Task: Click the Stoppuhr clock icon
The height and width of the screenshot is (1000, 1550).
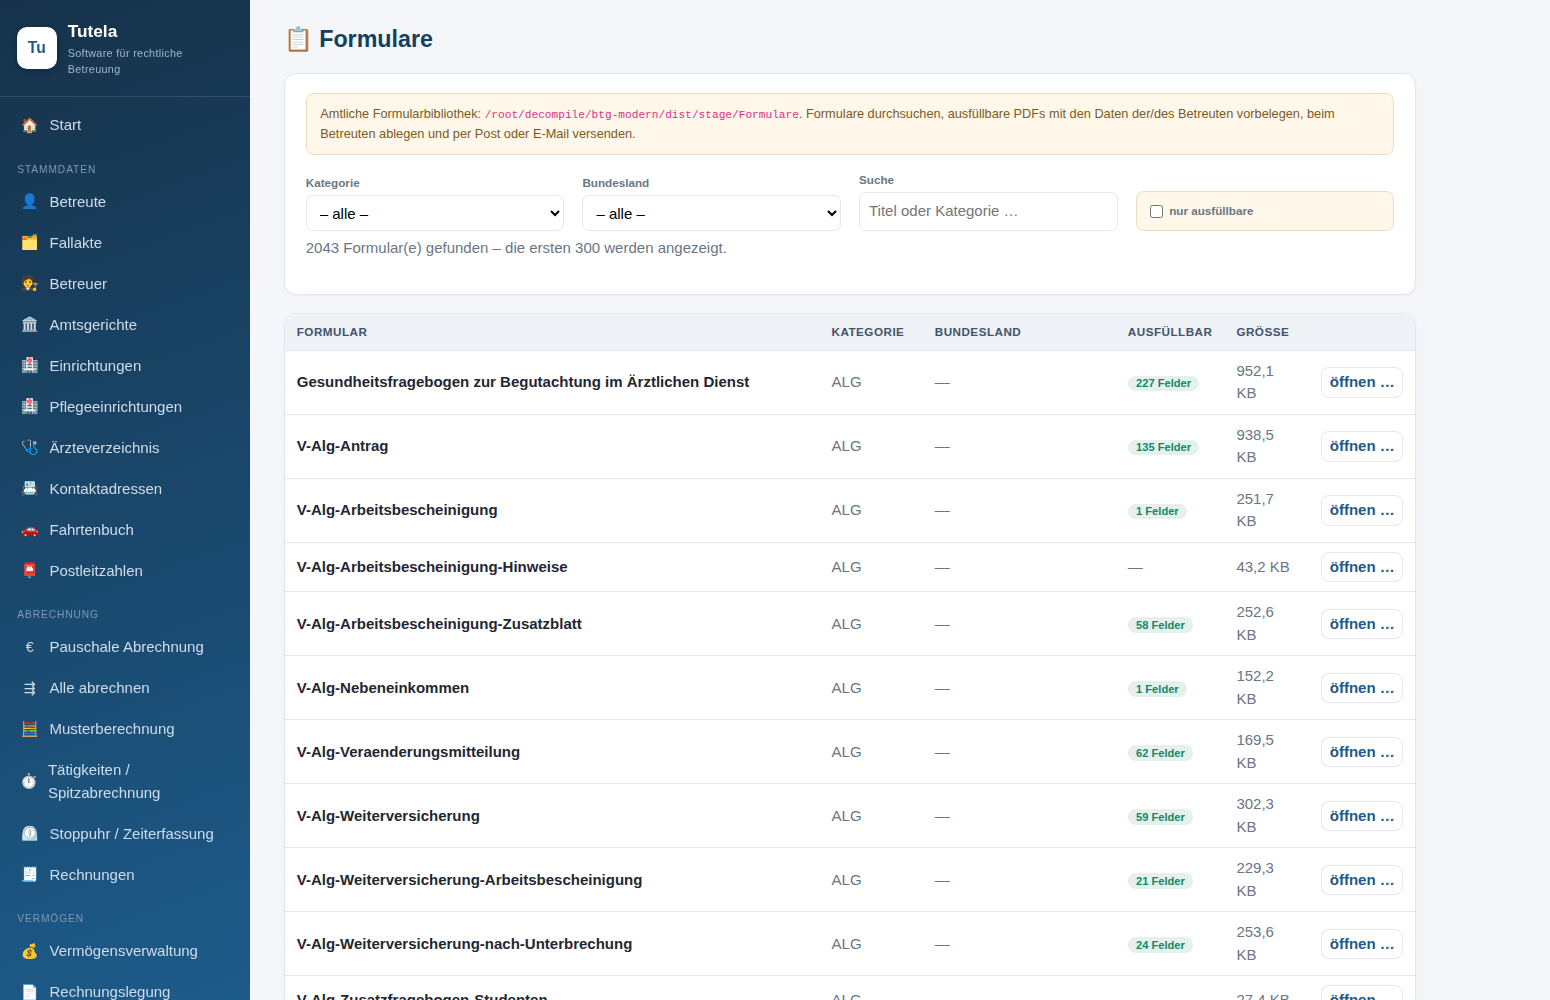Action: (30, 834)
